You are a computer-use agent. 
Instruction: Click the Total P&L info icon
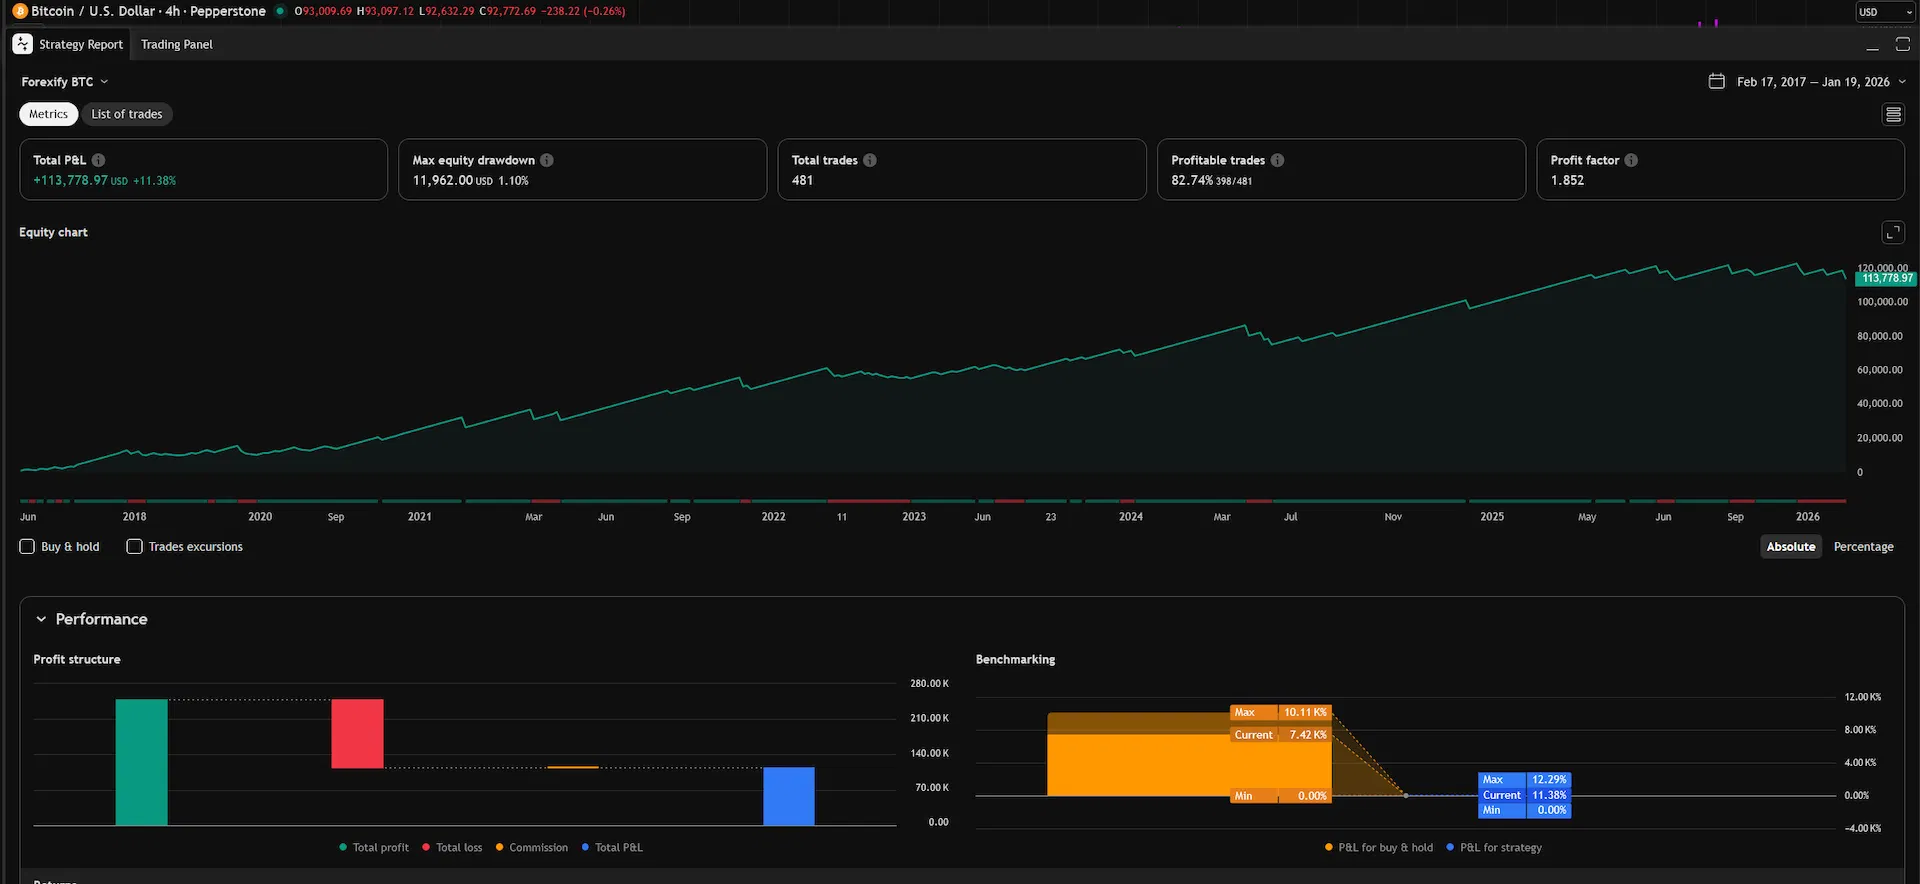98,160
